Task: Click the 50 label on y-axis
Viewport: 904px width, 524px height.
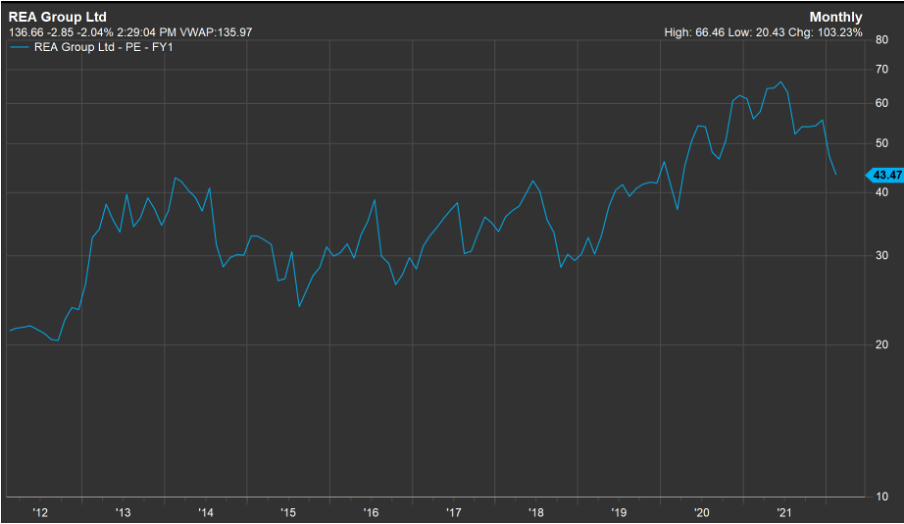Action: 882,143
